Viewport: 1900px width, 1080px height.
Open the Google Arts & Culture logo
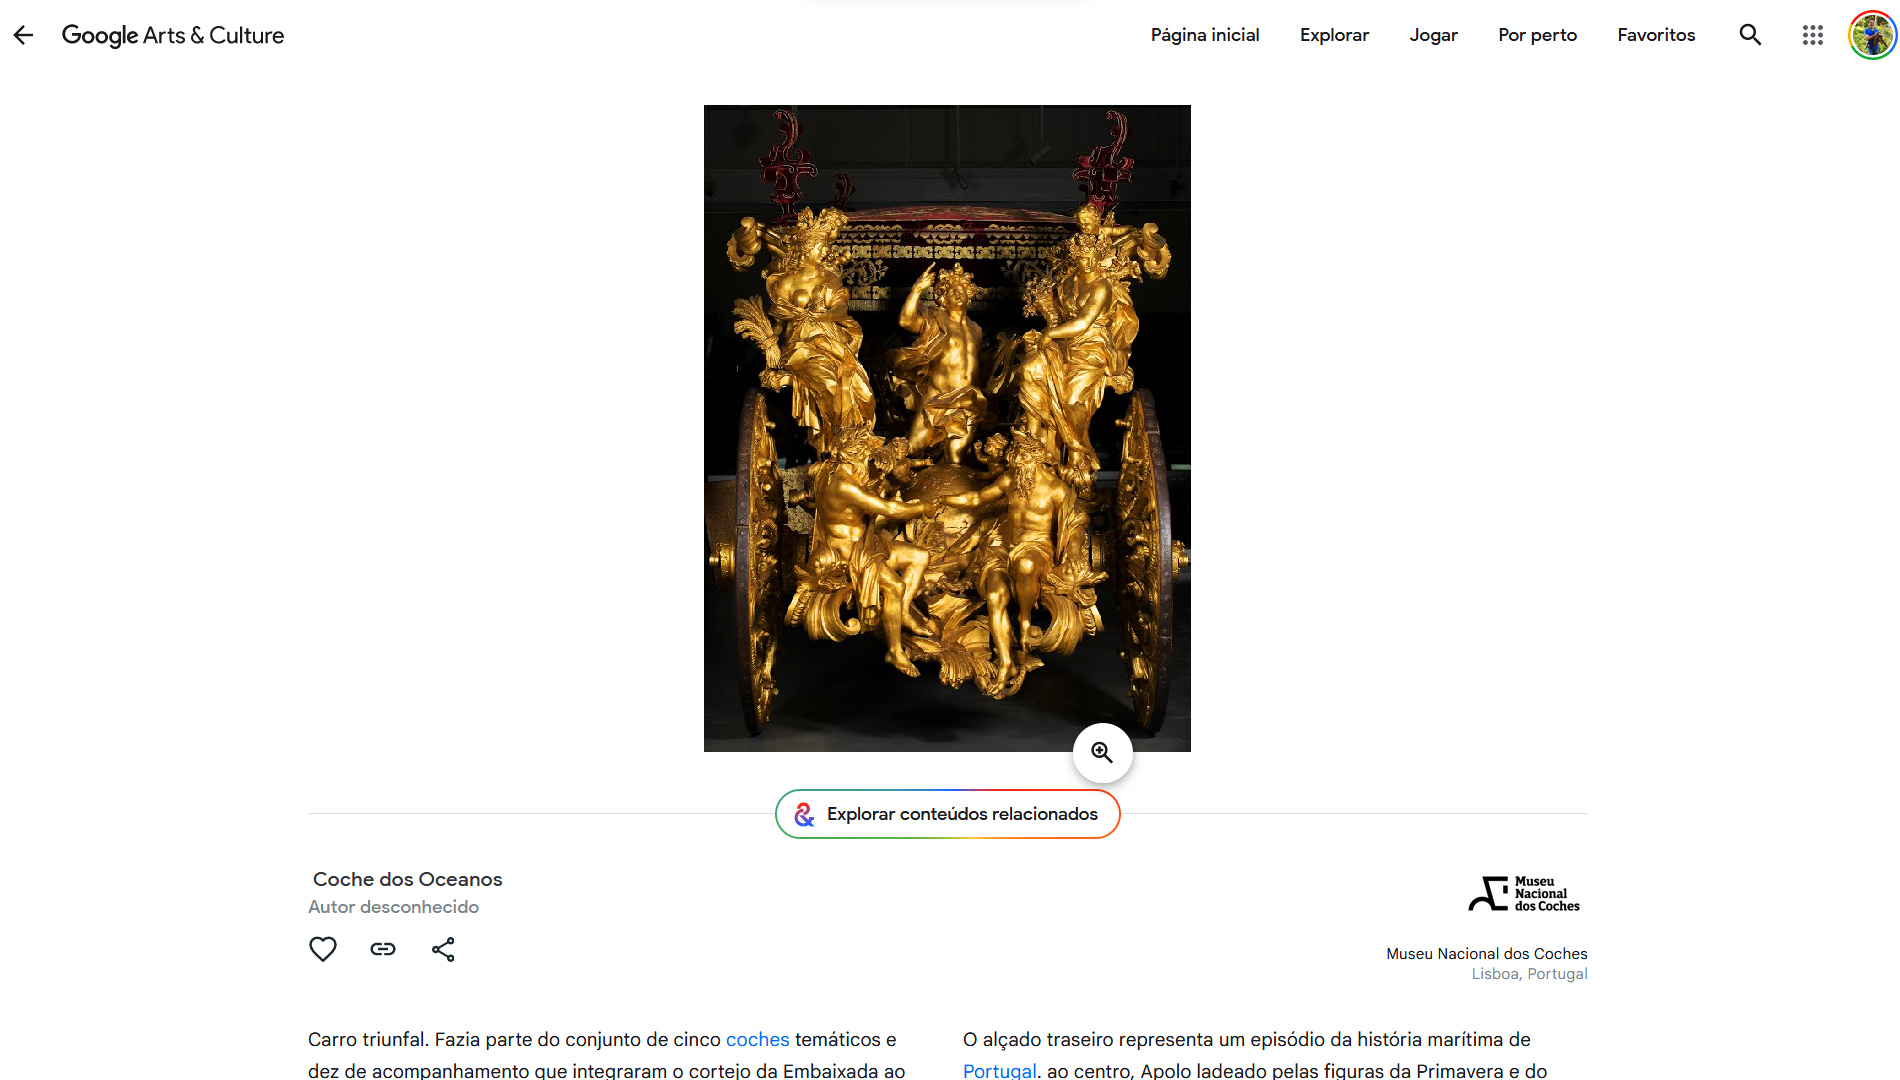[173, 35]
